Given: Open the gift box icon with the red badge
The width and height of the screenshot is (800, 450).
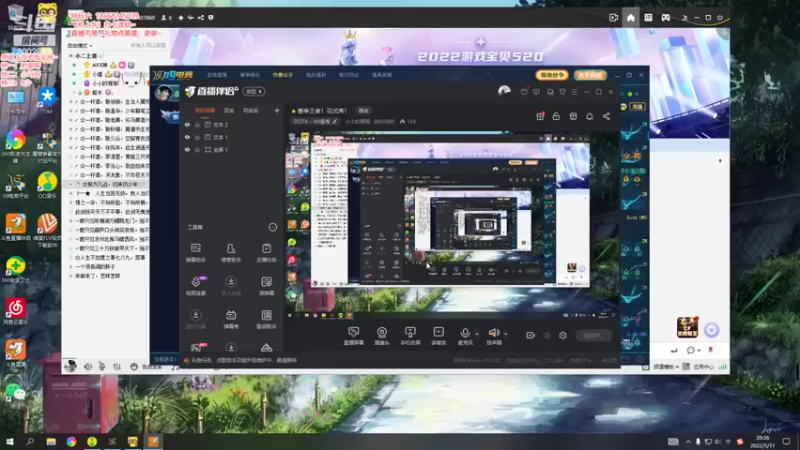Looking at the screenshot, I should pos(540,116).
